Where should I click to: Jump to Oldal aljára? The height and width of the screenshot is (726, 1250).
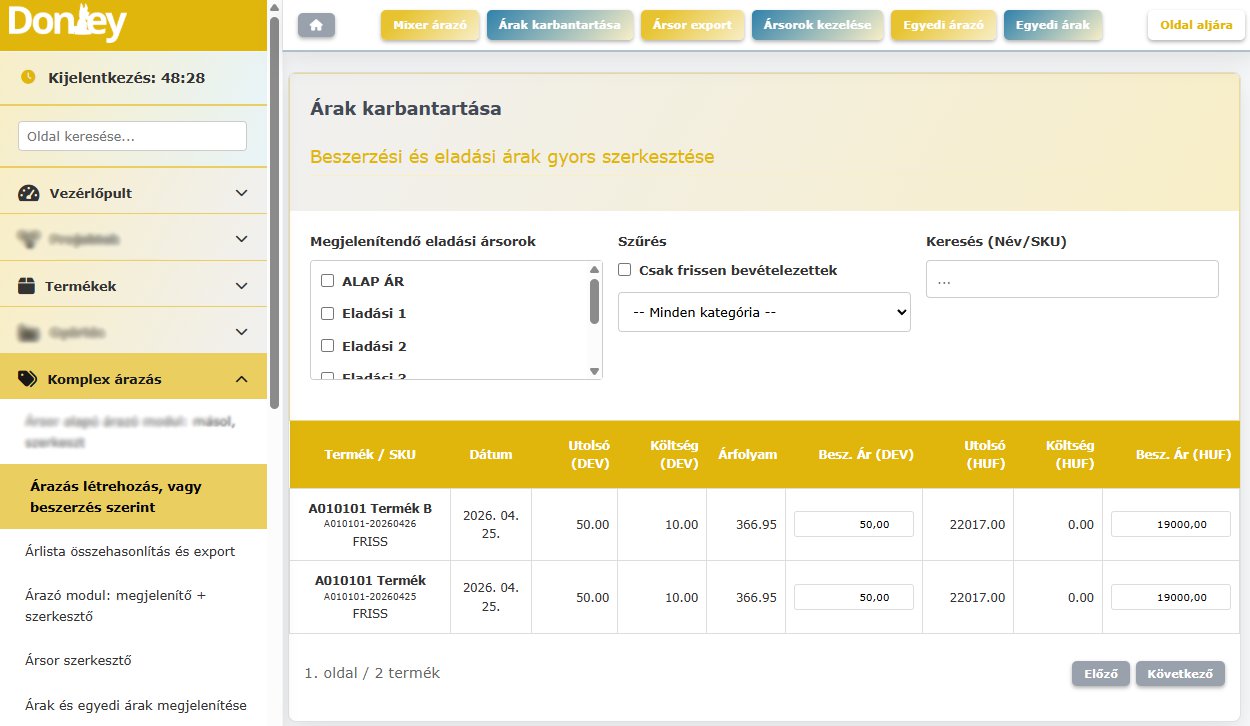[x=1195, y=25]
